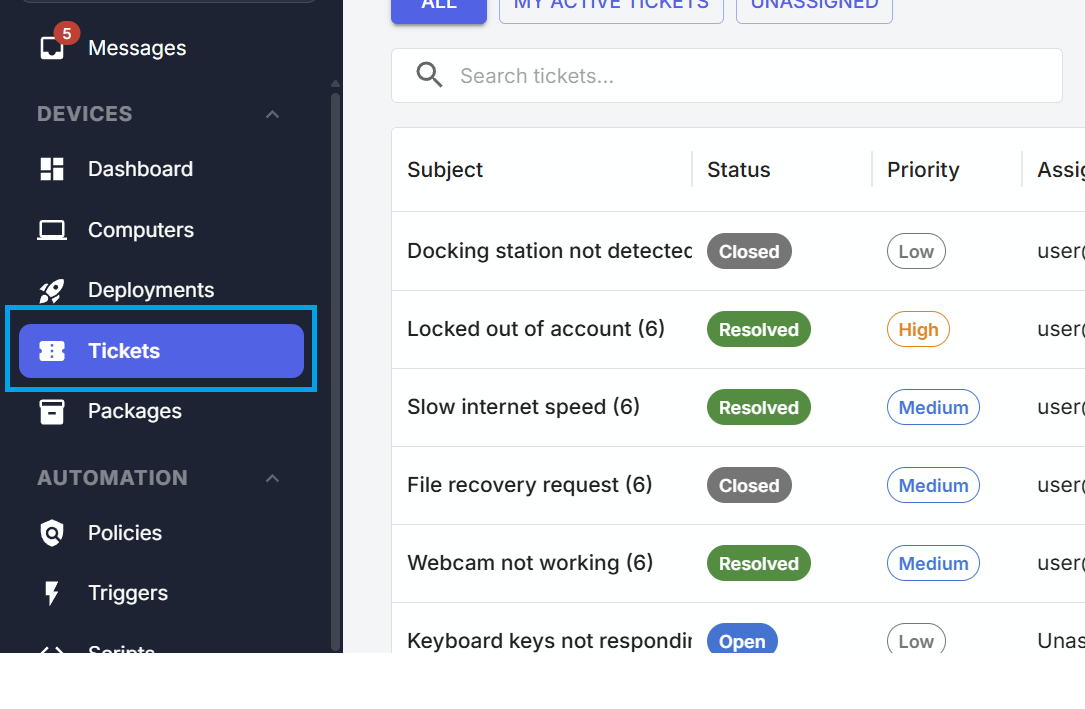Sort tickets by the Priority column

(922, 169)
